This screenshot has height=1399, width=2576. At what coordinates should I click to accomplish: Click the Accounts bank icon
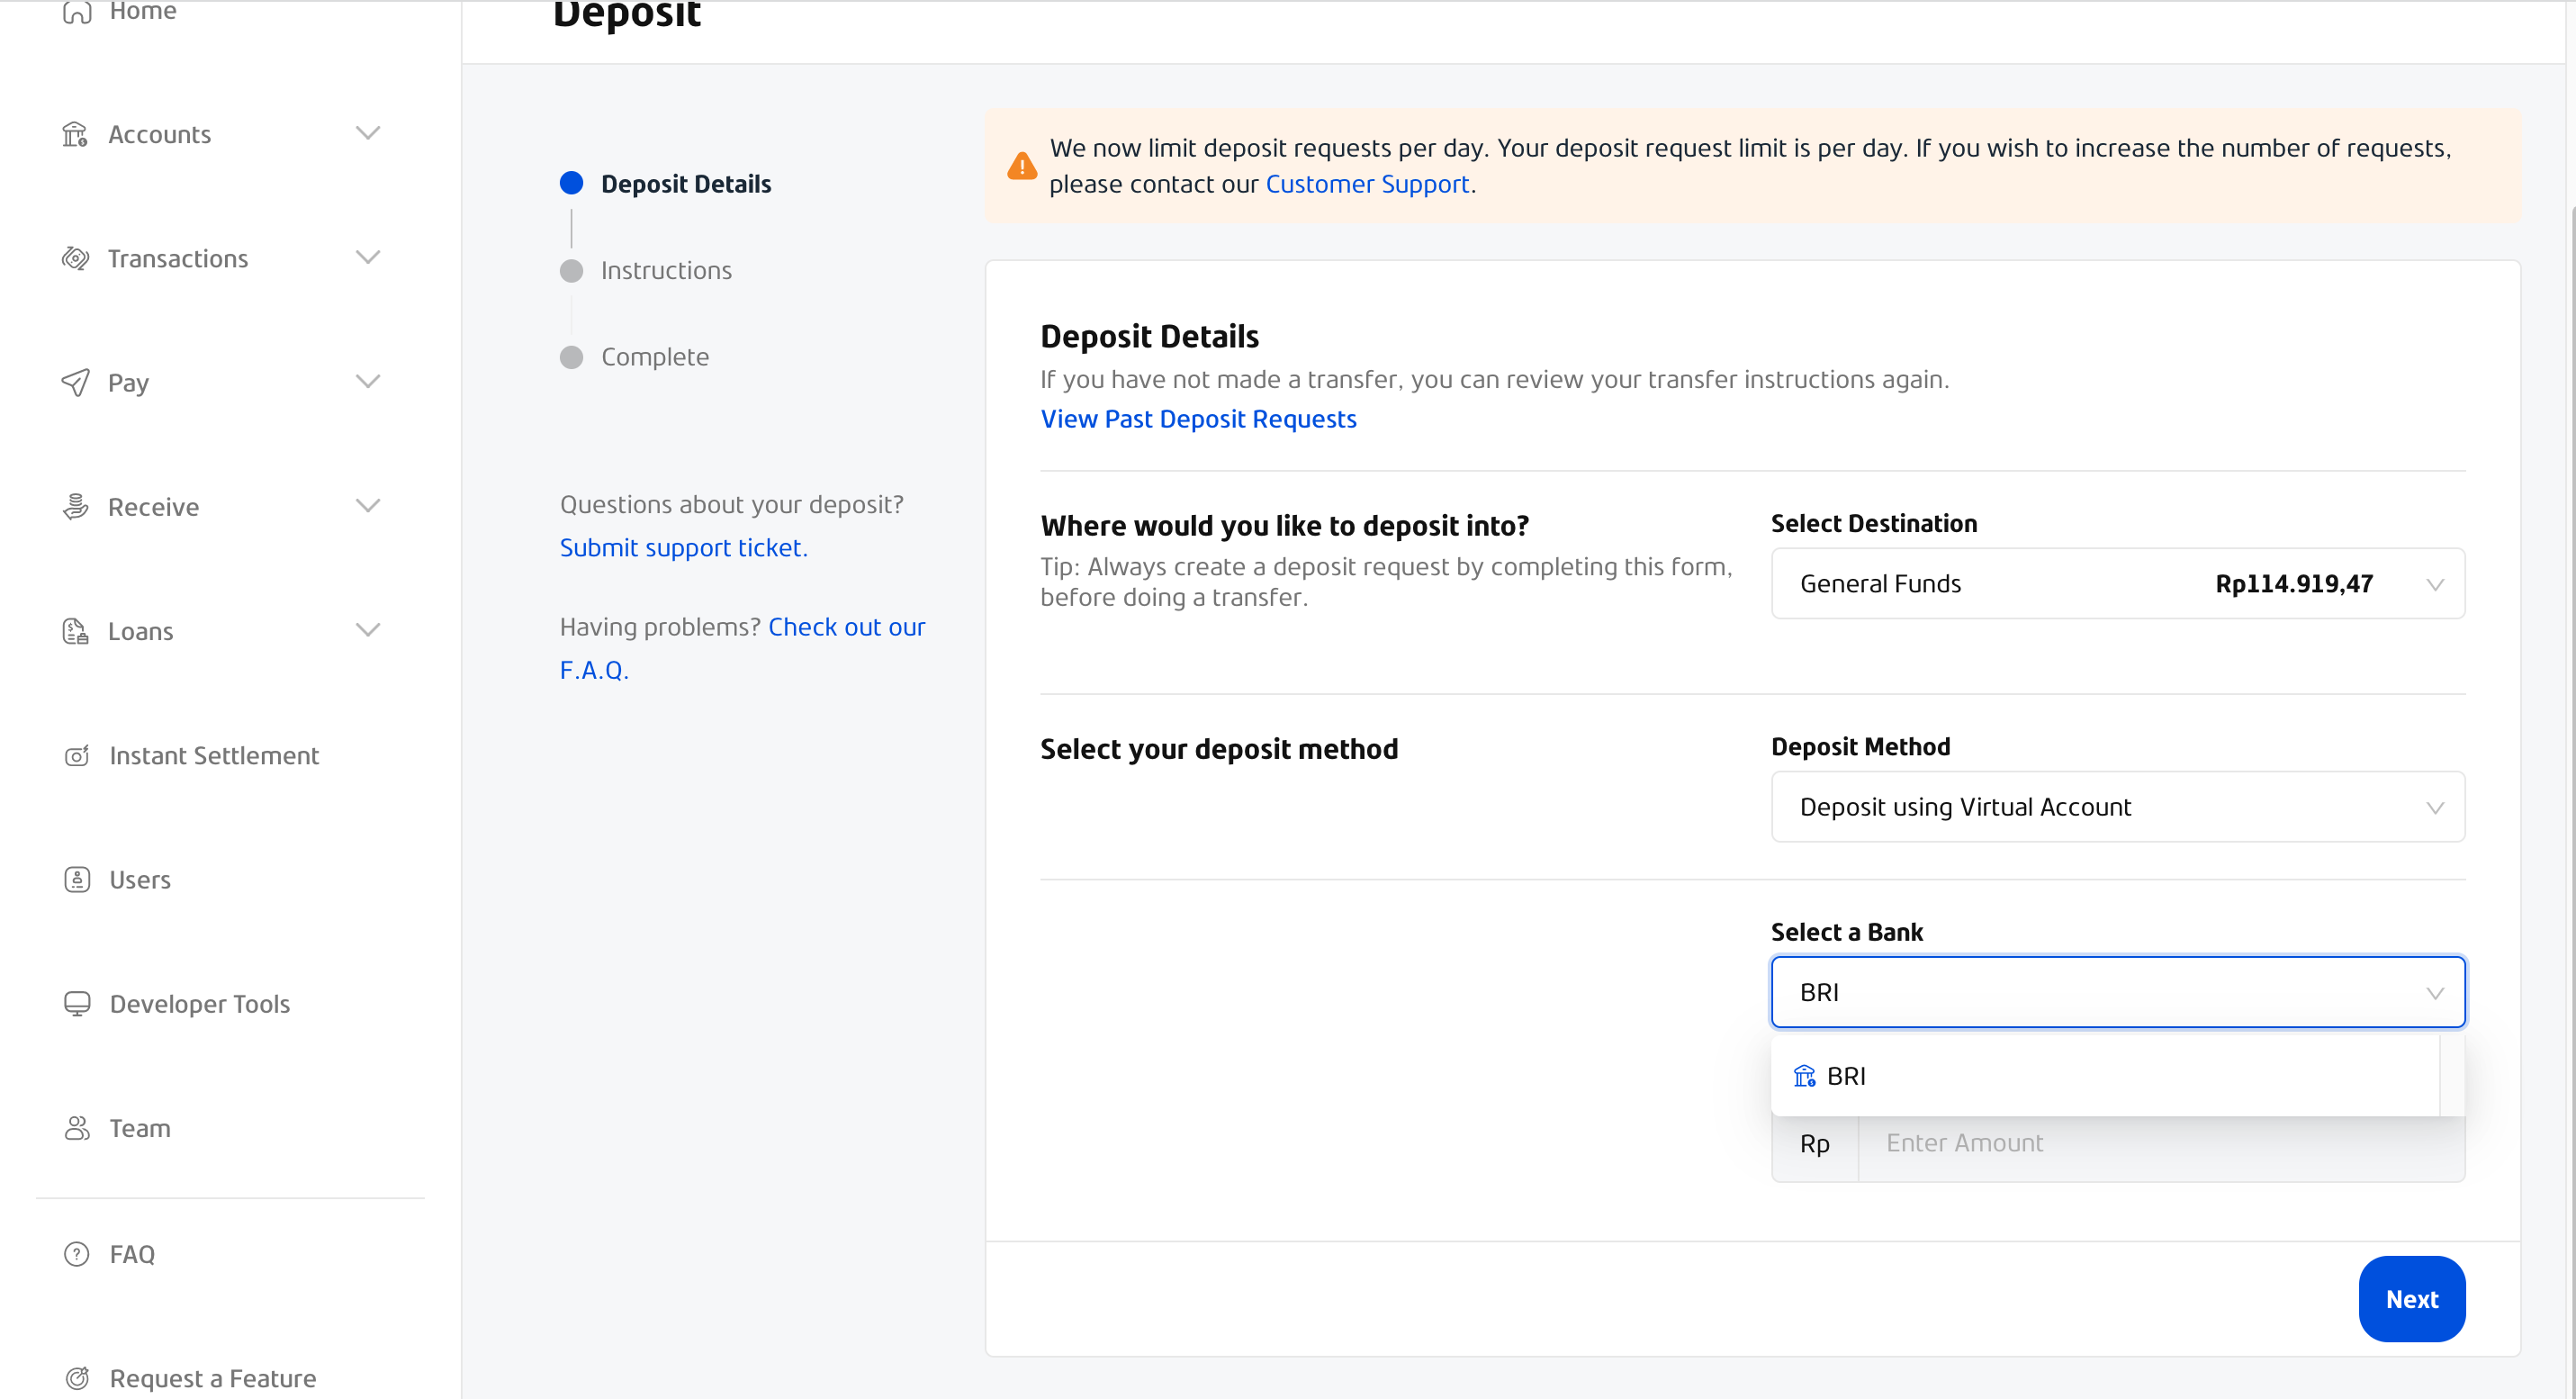(x=75, y=134)
